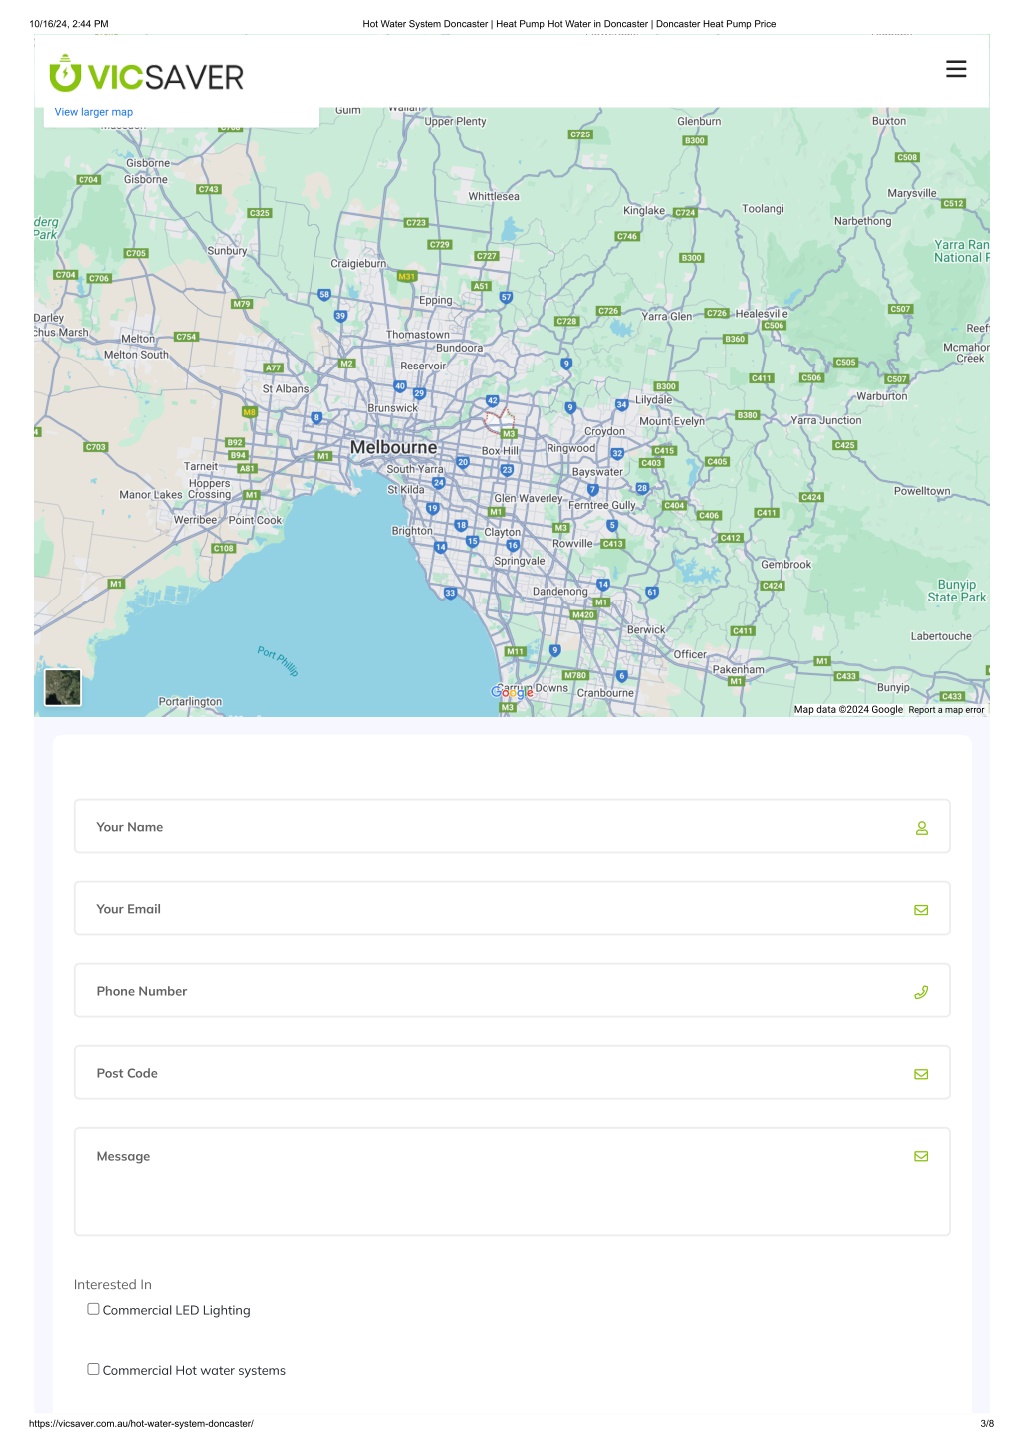Focus the Phone Number input field
Viewport: 1024px width, 1448px height.
tap(512, 990)
